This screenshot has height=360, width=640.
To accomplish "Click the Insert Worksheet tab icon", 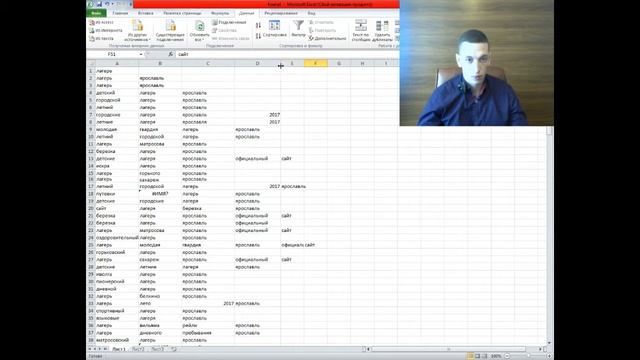I will click(174, 349).
